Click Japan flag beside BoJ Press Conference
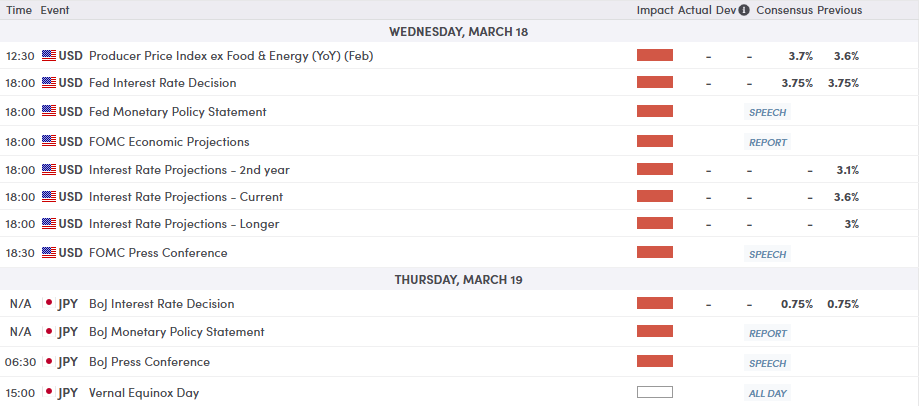Screen dimensions: 920x406 48,362
